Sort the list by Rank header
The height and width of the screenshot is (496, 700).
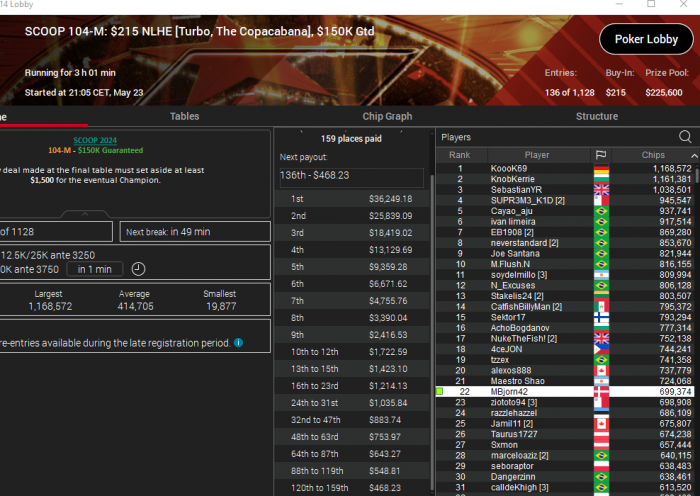(x=459, y=155)
